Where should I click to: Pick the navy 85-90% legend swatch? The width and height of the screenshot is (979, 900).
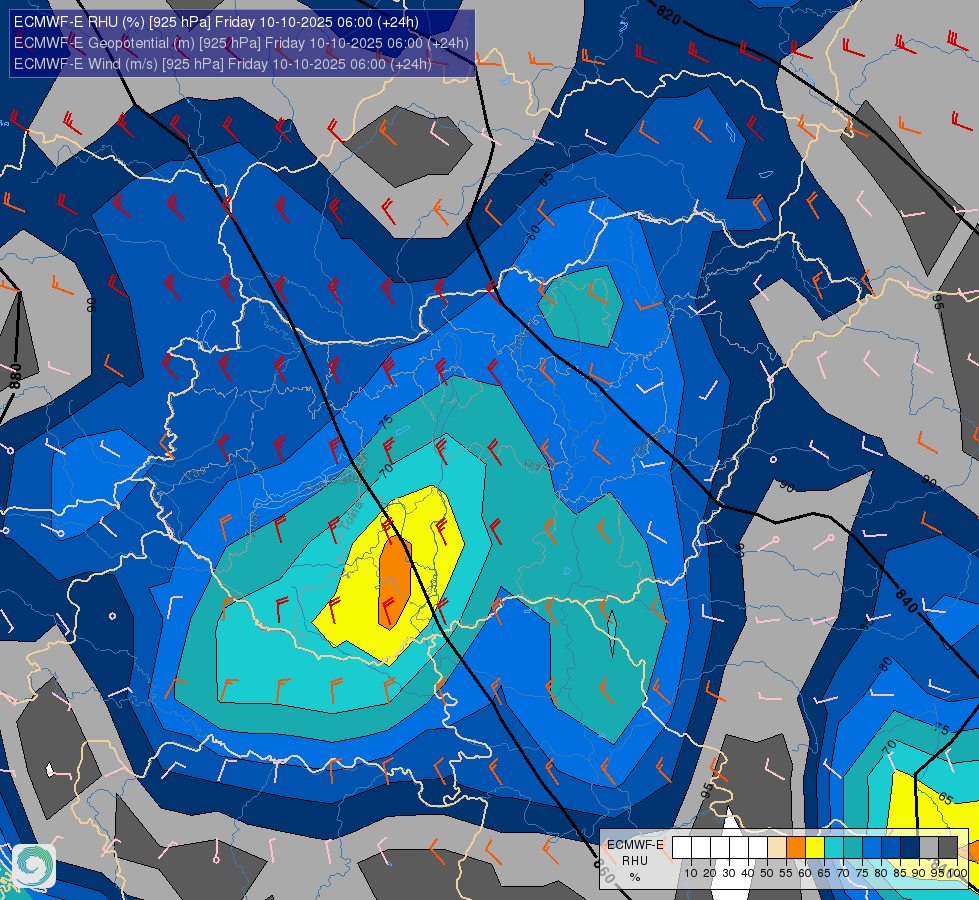[910, 847]
